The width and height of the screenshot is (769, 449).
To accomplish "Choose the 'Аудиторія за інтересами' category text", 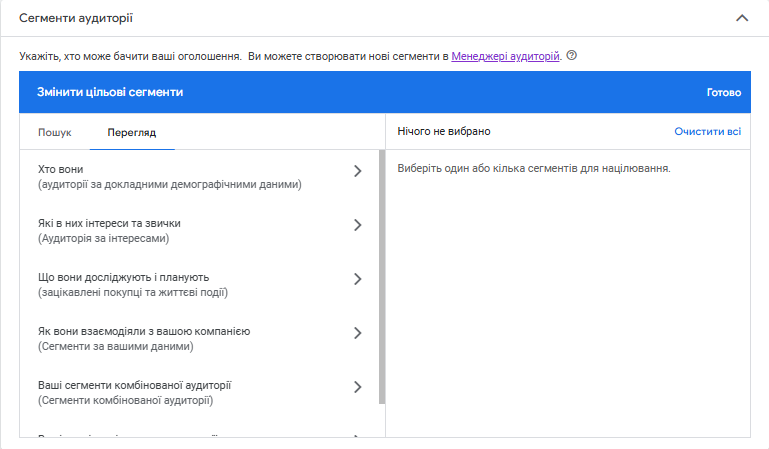I will click(104, 239).
